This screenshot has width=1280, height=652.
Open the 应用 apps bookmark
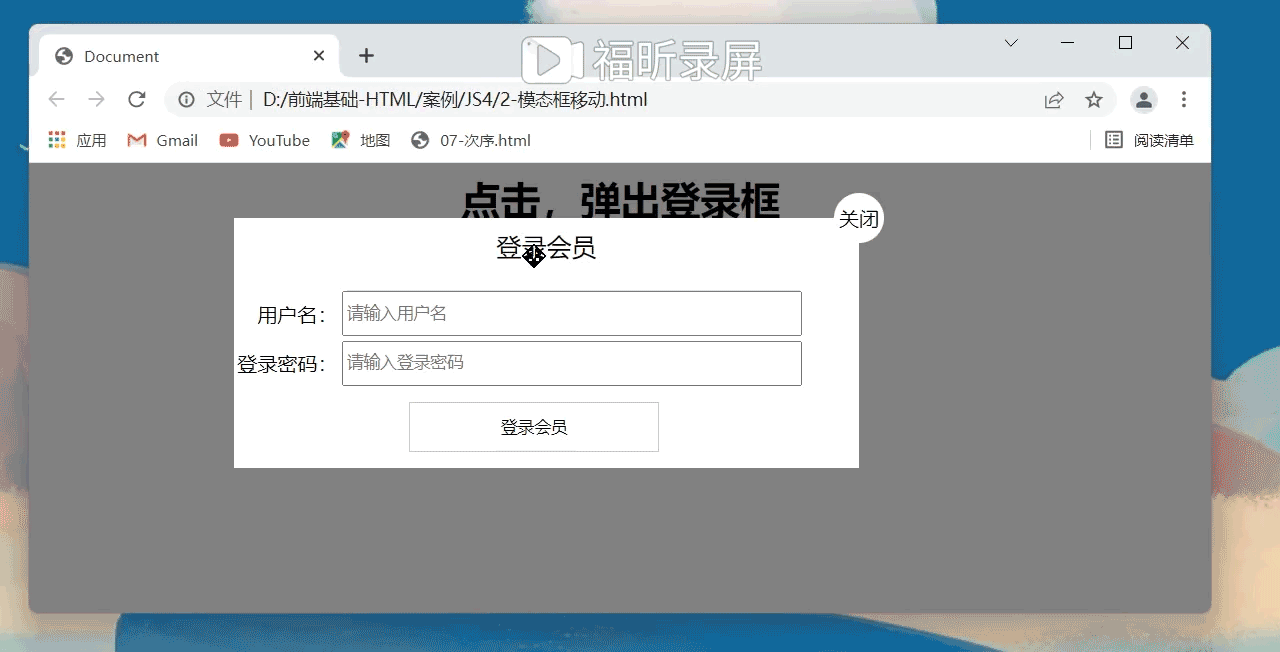pos(77,140)
